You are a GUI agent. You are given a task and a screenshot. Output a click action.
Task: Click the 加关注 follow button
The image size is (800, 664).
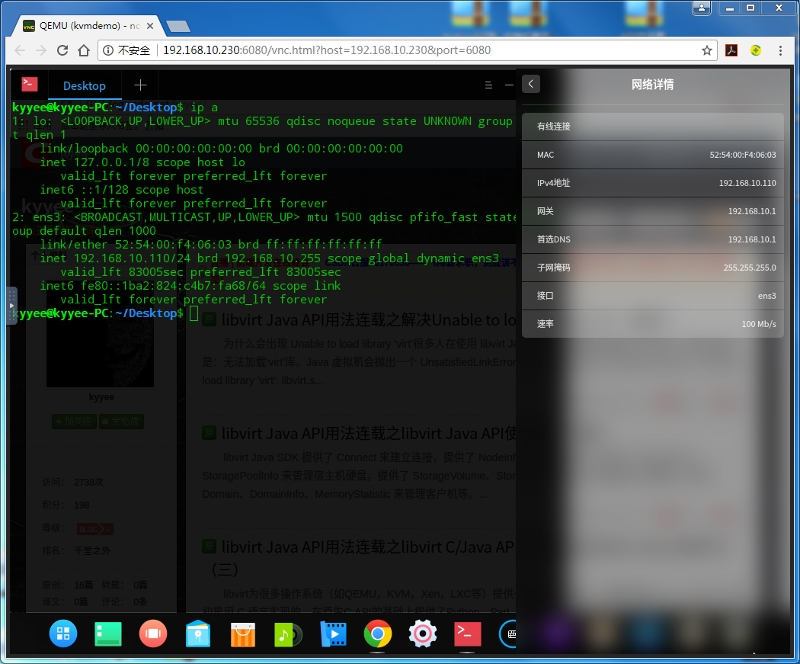pyautogui.click(x=73, y=421)
